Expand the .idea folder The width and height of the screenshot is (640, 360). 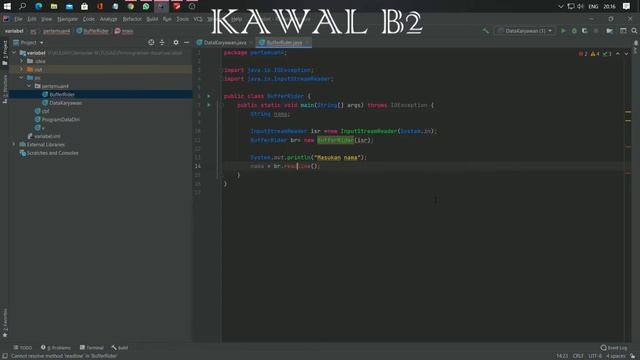pyautogui.click(x=22, y=61)
